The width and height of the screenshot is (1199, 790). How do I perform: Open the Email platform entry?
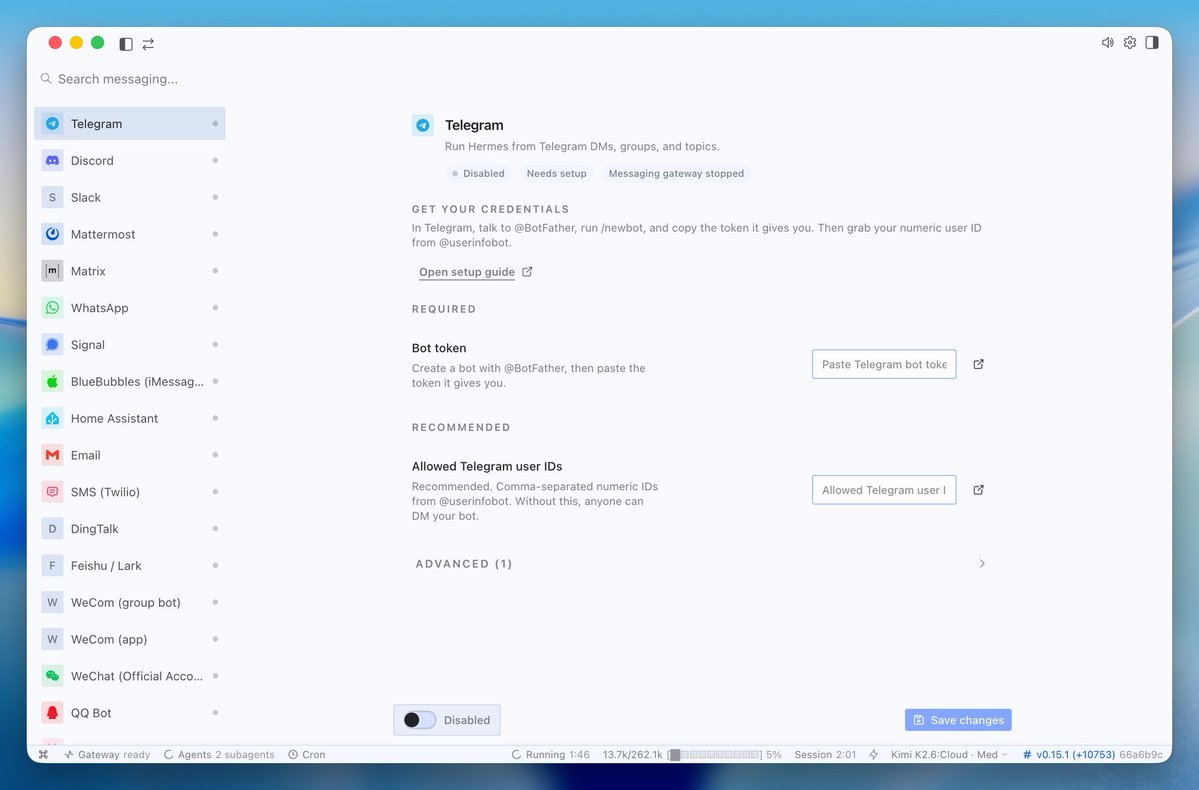point(129,455)
